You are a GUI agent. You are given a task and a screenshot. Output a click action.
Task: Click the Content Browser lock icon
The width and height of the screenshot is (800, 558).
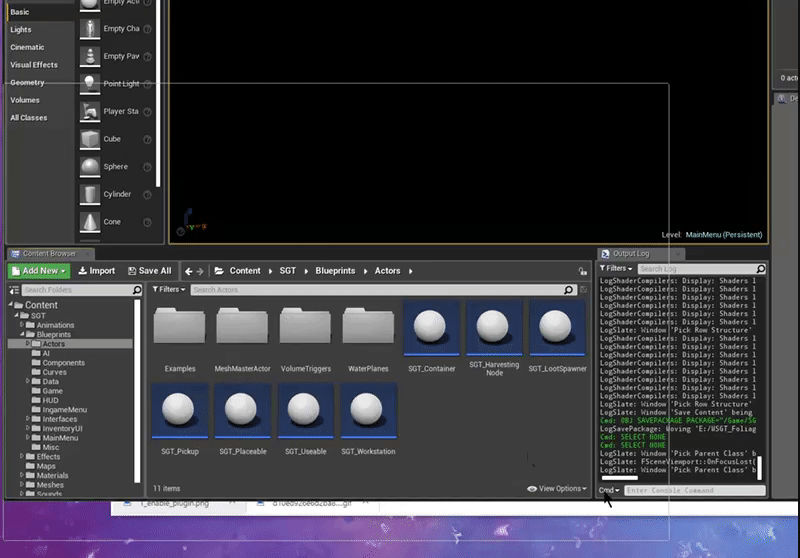pyautogui.click(x=583, y=271)
